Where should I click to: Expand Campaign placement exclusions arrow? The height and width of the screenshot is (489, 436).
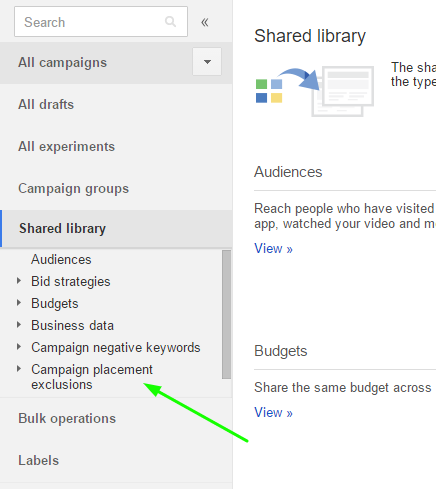[19, 369]
